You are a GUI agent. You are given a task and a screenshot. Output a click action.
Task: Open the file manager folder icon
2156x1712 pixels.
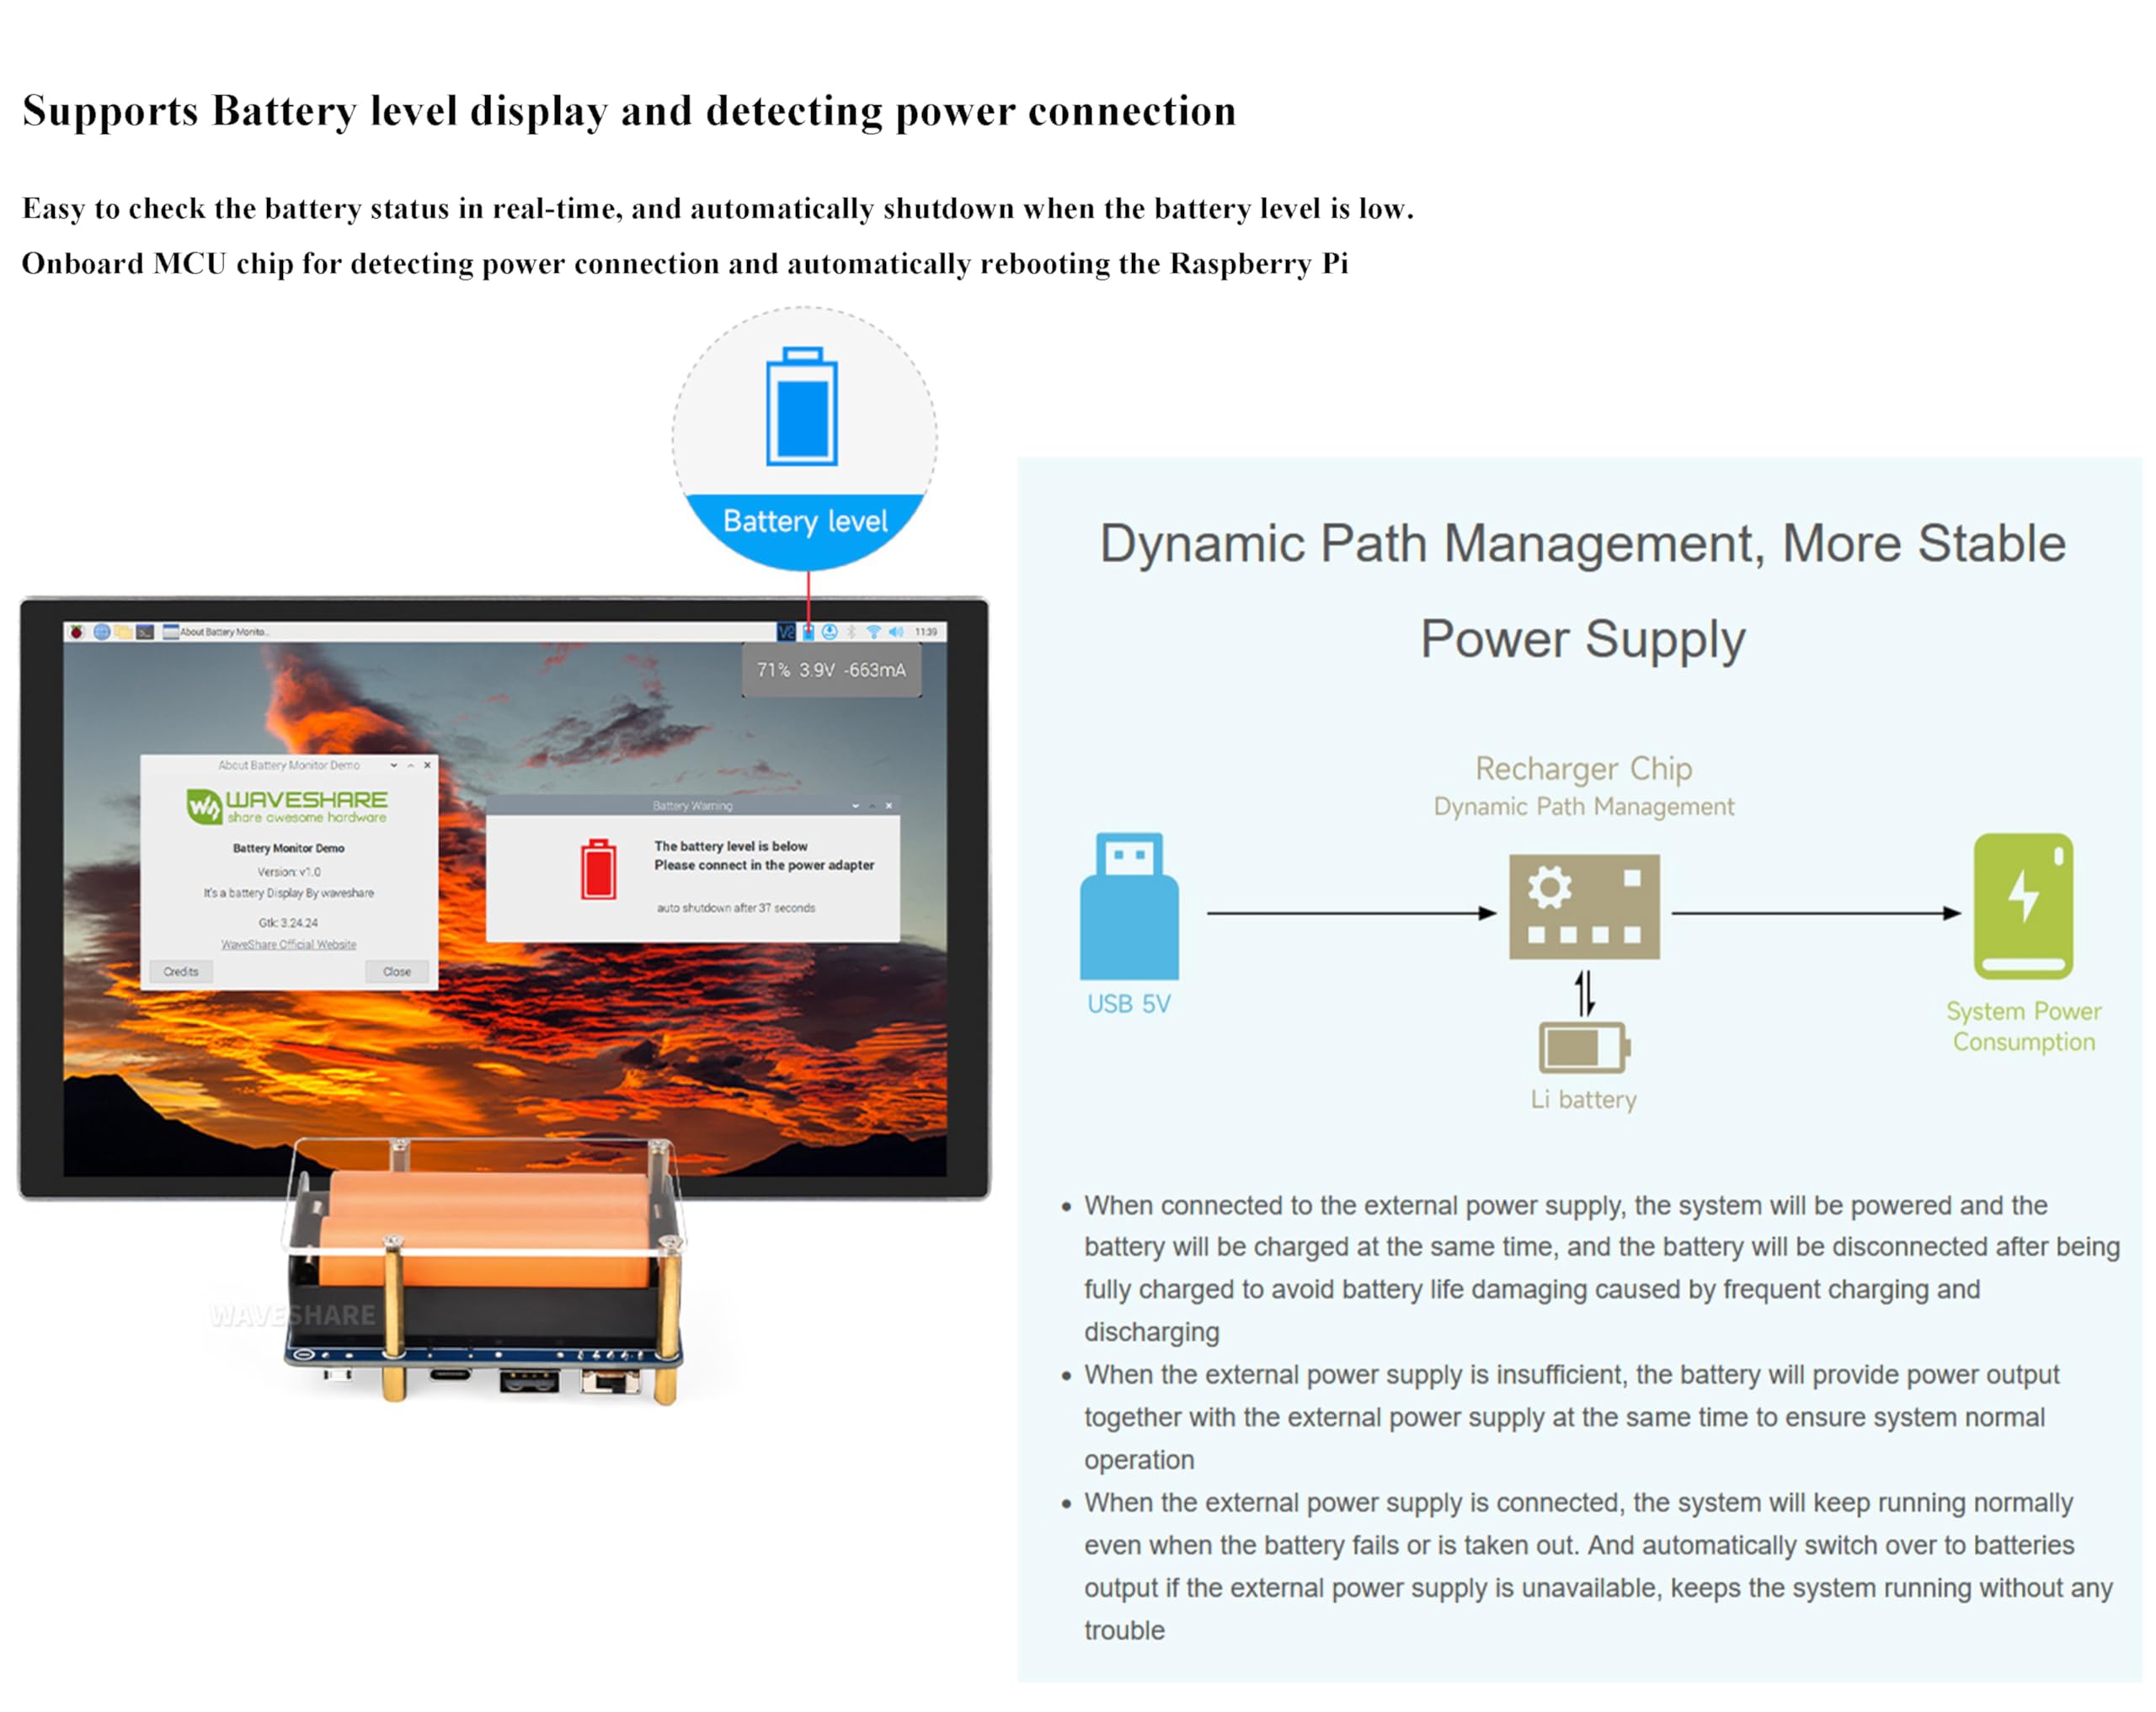(123, 632)
